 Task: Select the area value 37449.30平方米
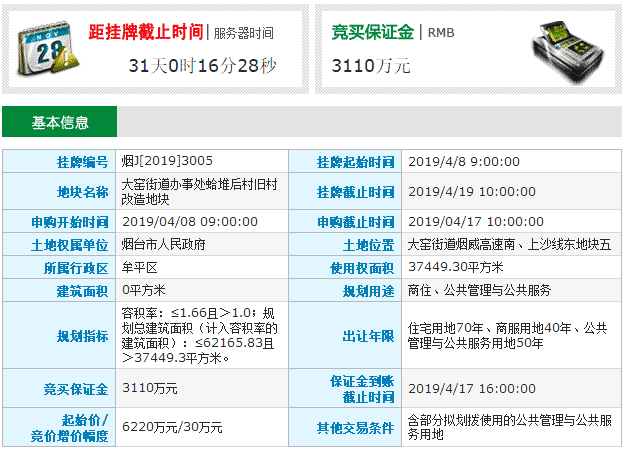click(x=456, y=267)
